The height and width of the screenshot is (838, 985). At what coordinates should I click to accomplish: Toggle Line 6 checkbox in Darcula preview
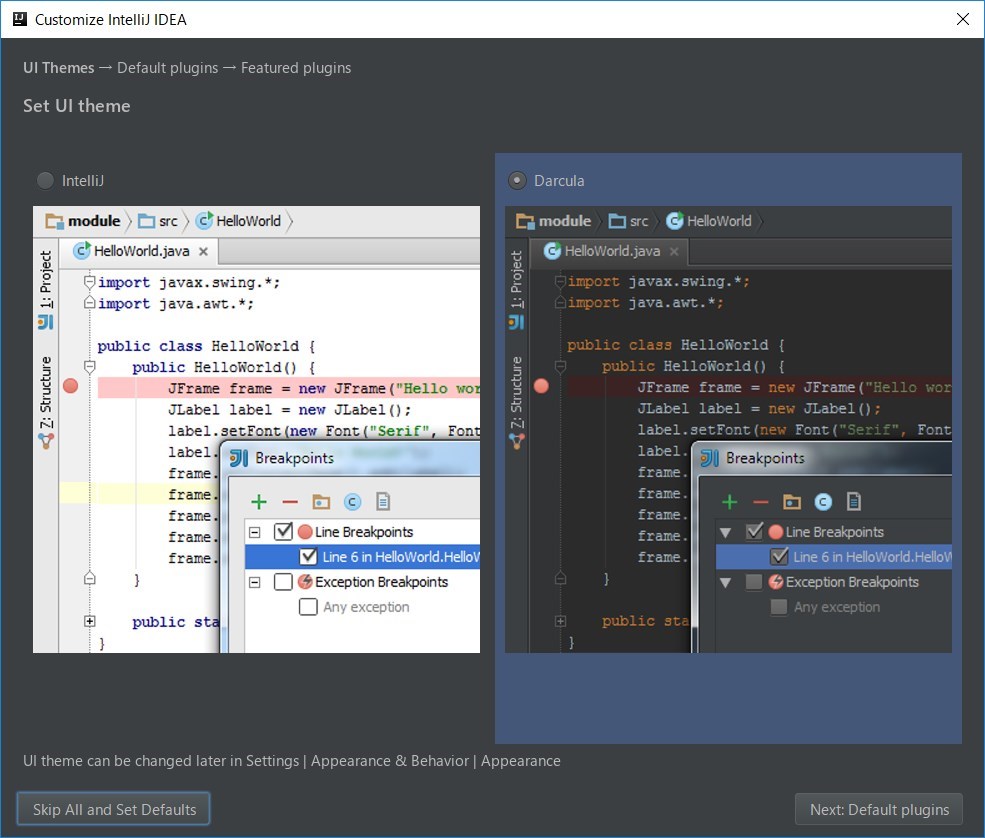click(779, 557)
